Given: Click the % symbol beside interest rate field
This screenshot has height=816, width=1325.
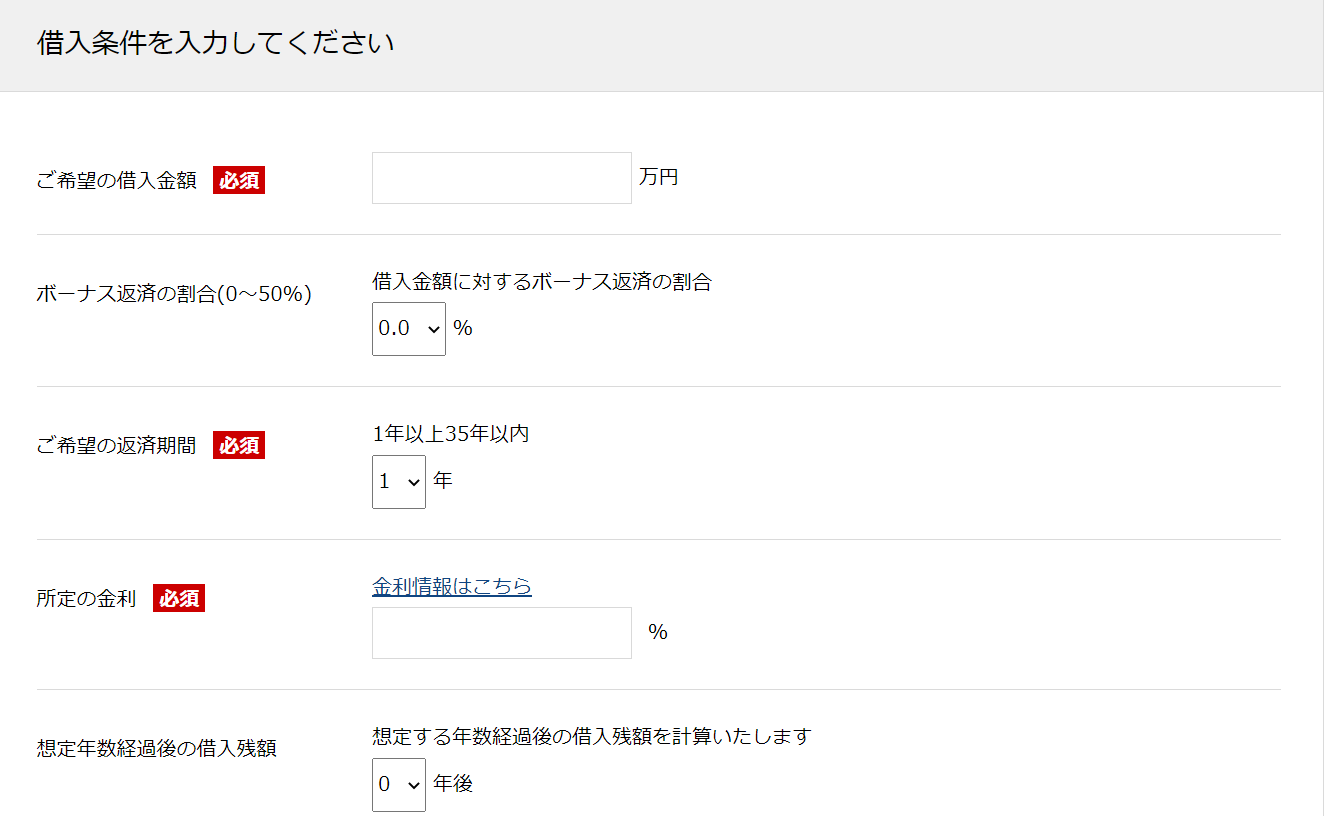Looking at the screenshot, I should pyautogui.click(x=657, y=632).
